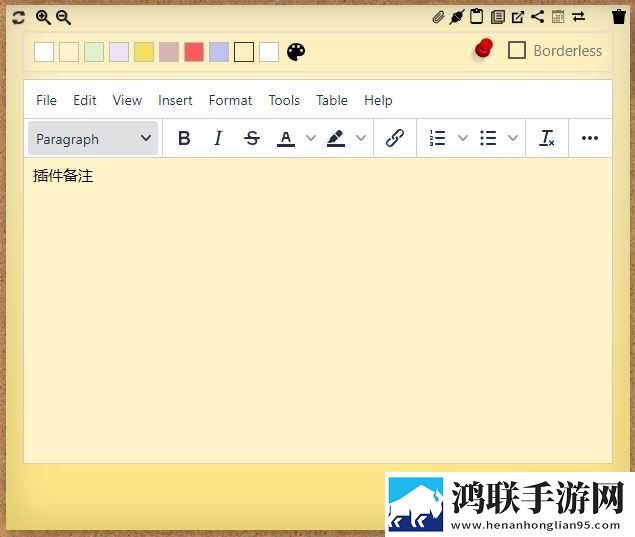
Task: Zoom out with the magnifier minus icon
Action: tap(64, 17)
